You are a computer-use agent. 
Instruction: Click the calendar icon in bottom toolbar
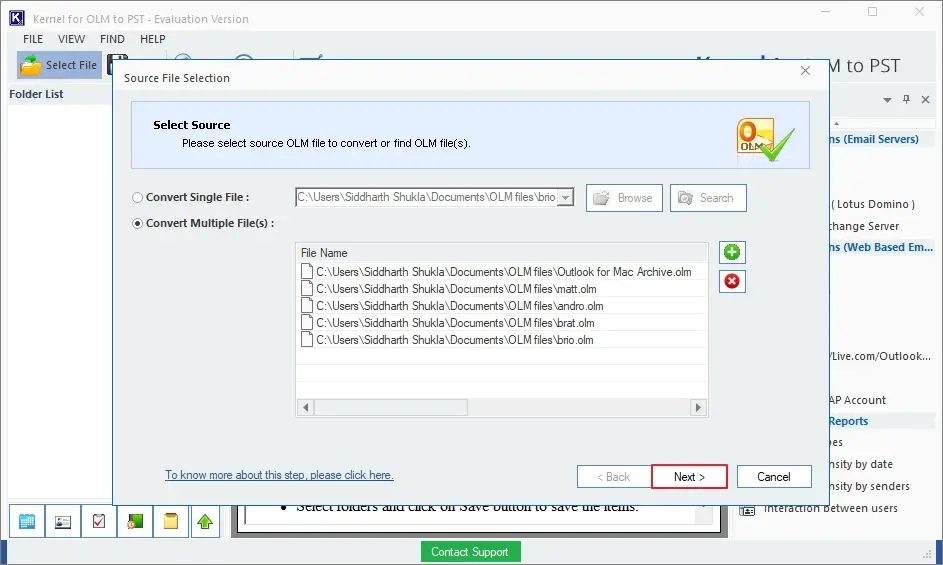click(27, 521)
